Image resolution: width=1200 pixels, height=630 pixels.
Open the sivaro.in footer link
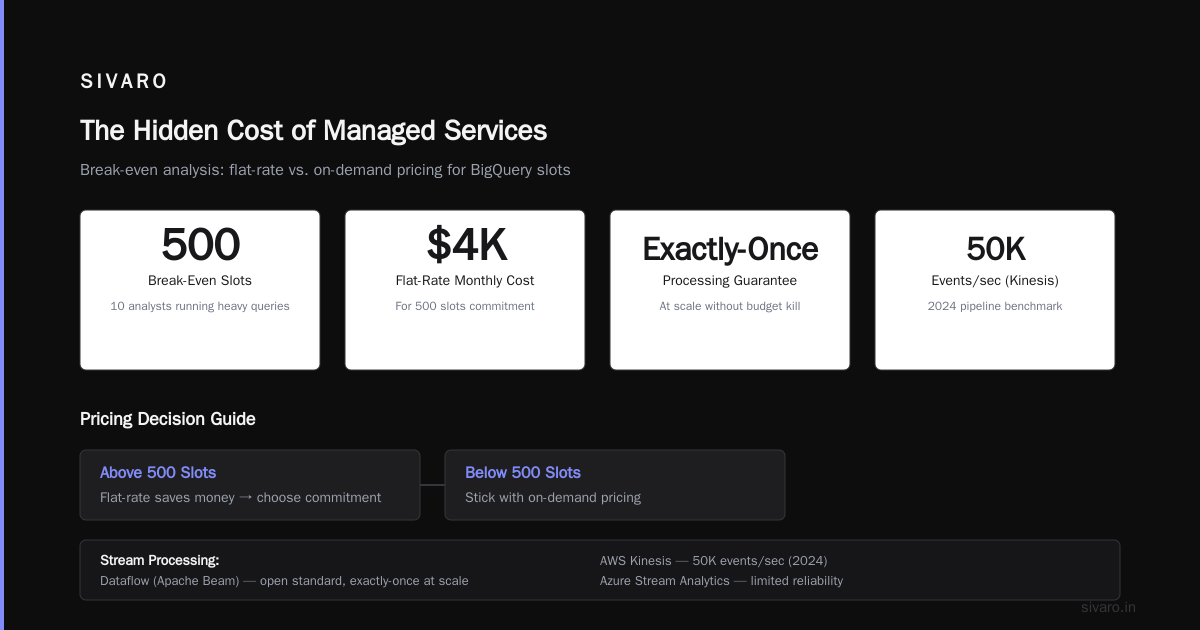pos(1108,607)
